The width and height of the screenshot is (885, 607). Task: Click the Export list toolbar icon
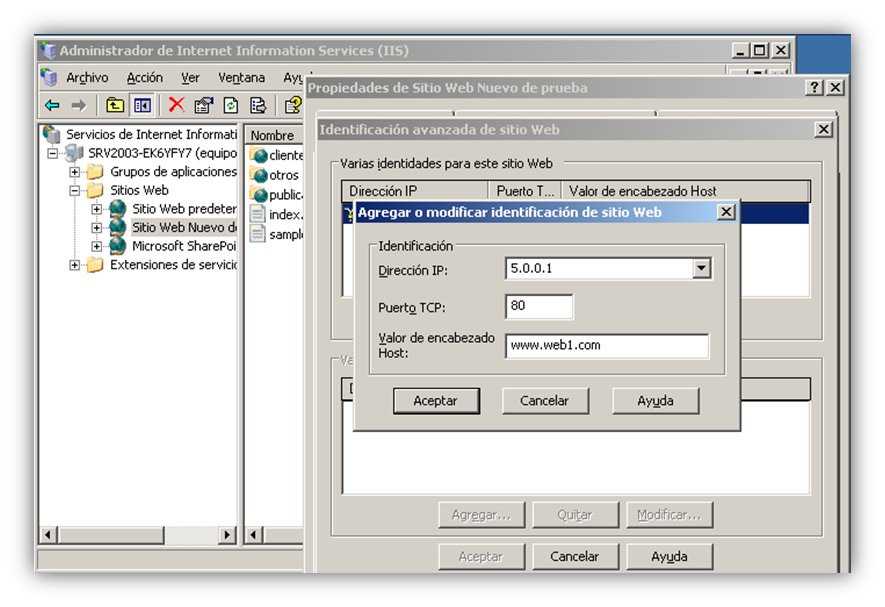pos(258,105)
